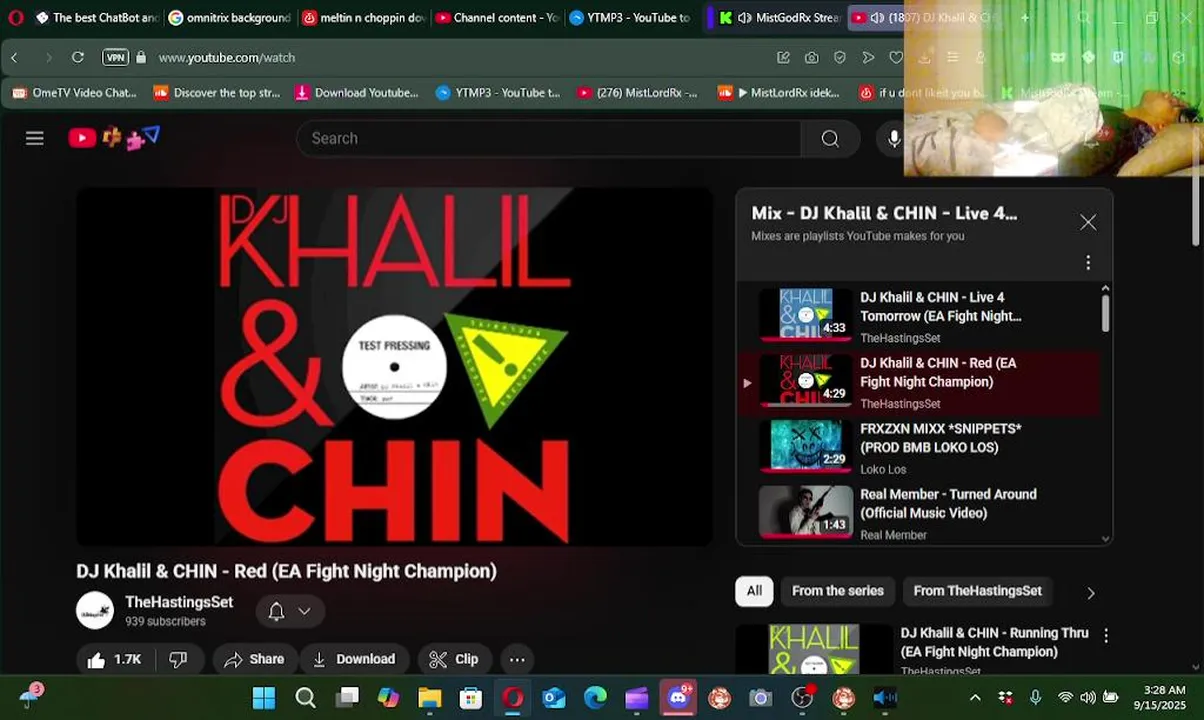Viewport: 1204px width, 720px height.
Task: Click the main video player artwork
Action: pyautogui.click(x=394, y=367)
